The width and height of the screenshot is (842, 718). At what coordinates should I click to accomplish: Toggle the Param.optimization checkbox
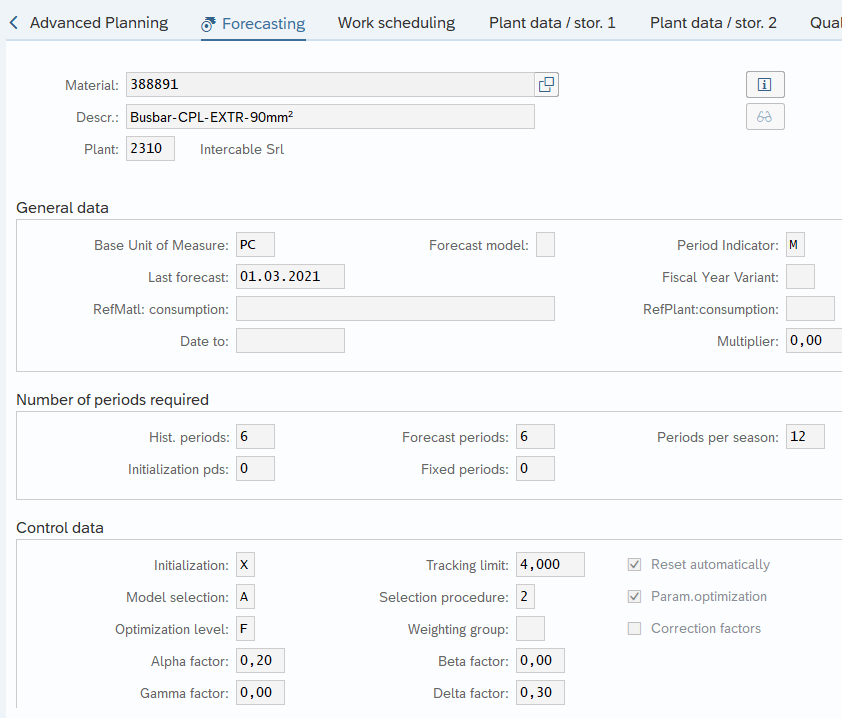tap(634, 597)
